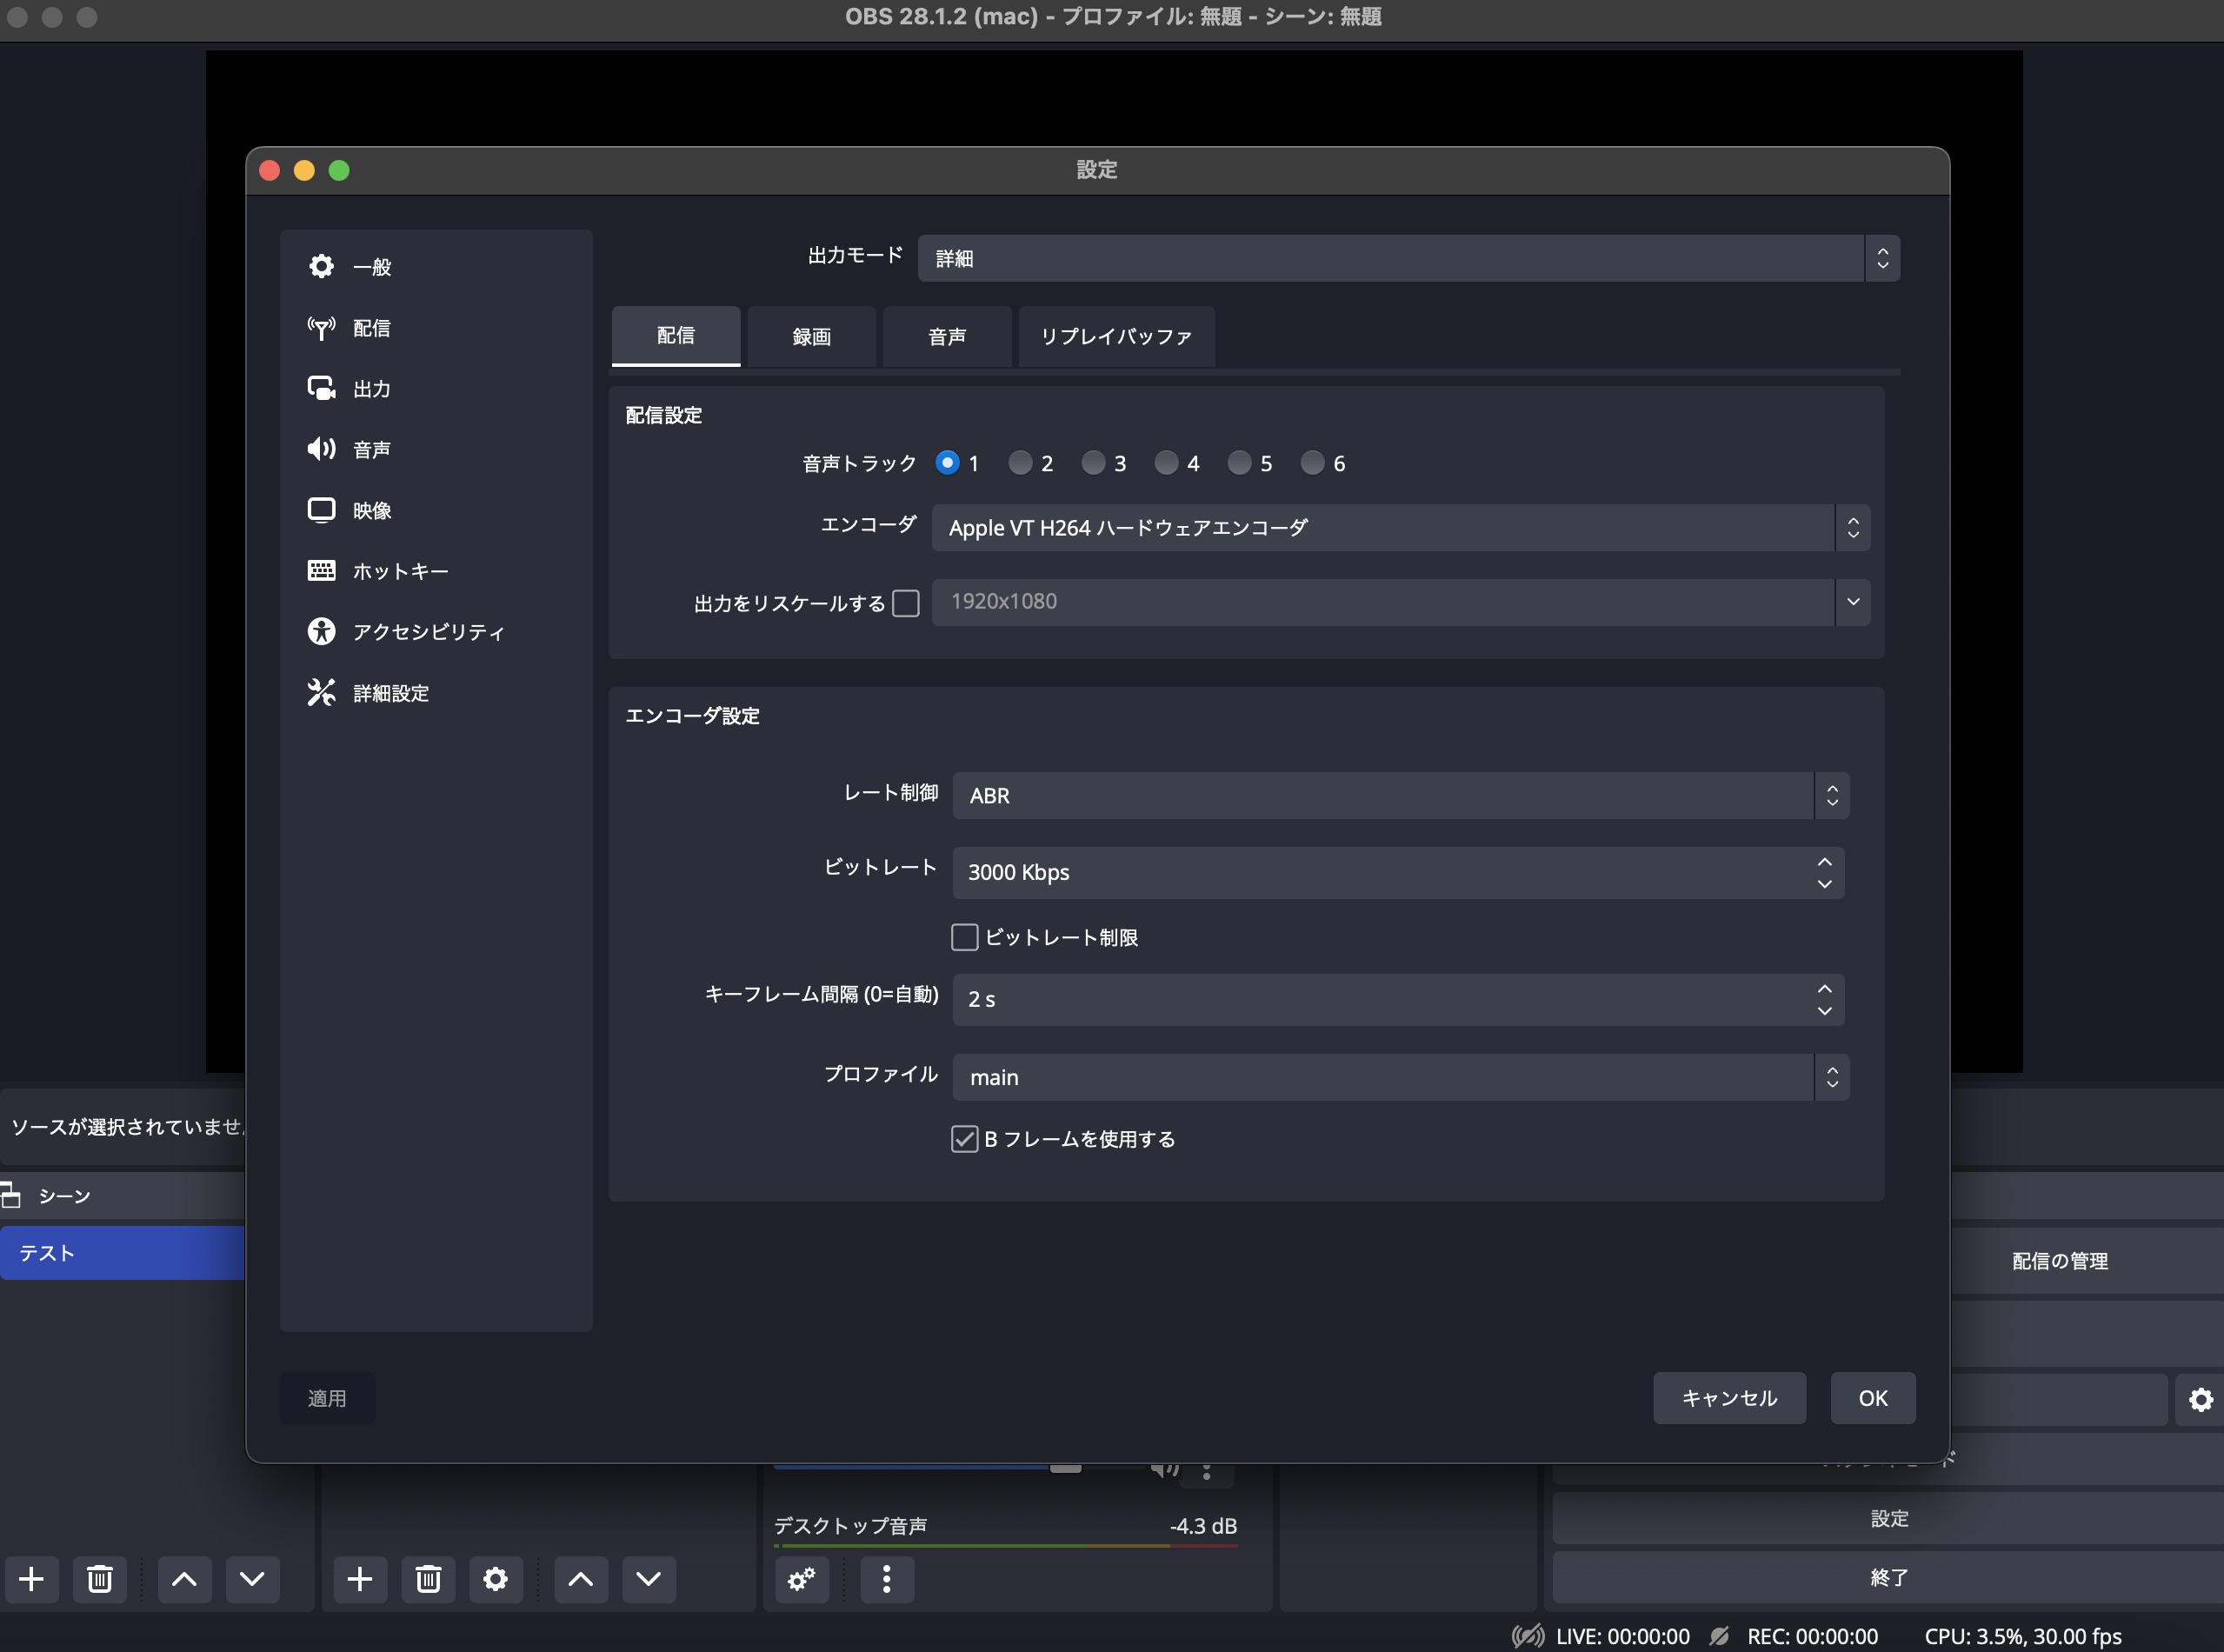Switch to the 配信 output tab
2224x1652 pixels.
[676, 336]
